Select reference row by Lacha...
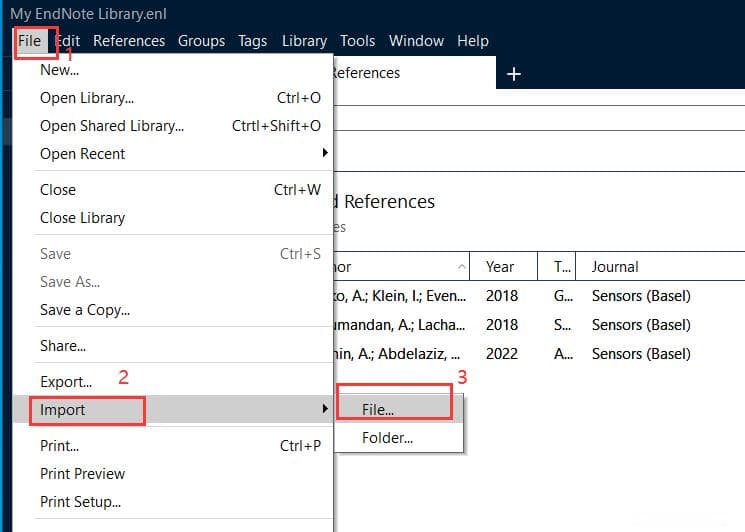 (x=539, y=325)
